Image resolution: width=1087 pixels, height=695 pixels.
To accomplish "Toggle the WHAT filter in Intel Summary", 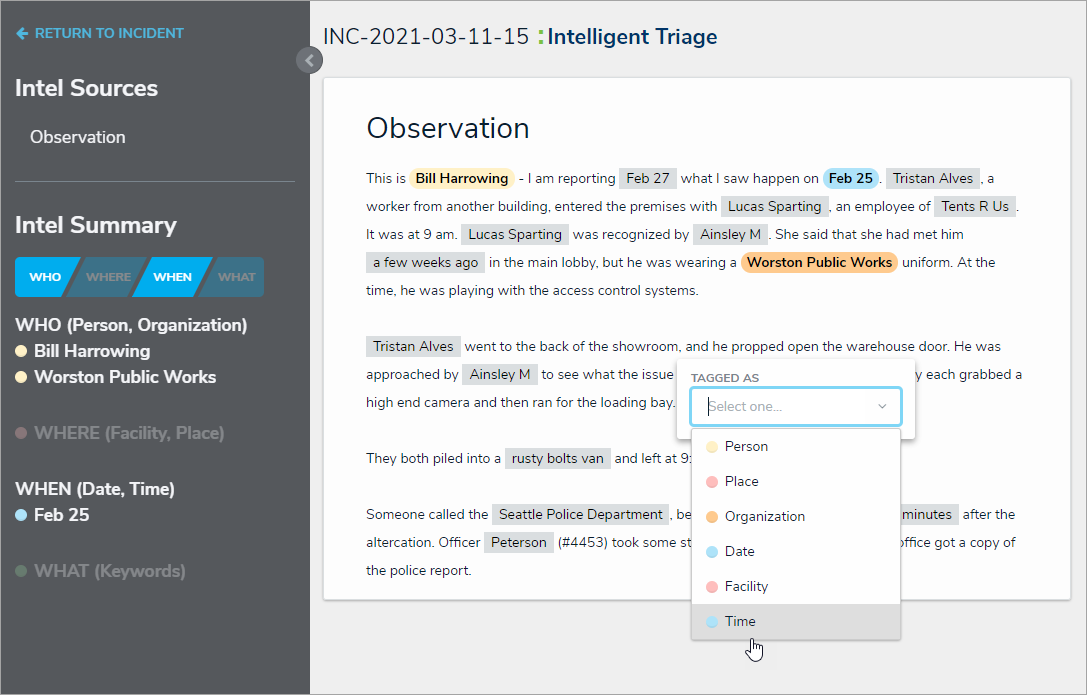I will click(x=236, y=277).
